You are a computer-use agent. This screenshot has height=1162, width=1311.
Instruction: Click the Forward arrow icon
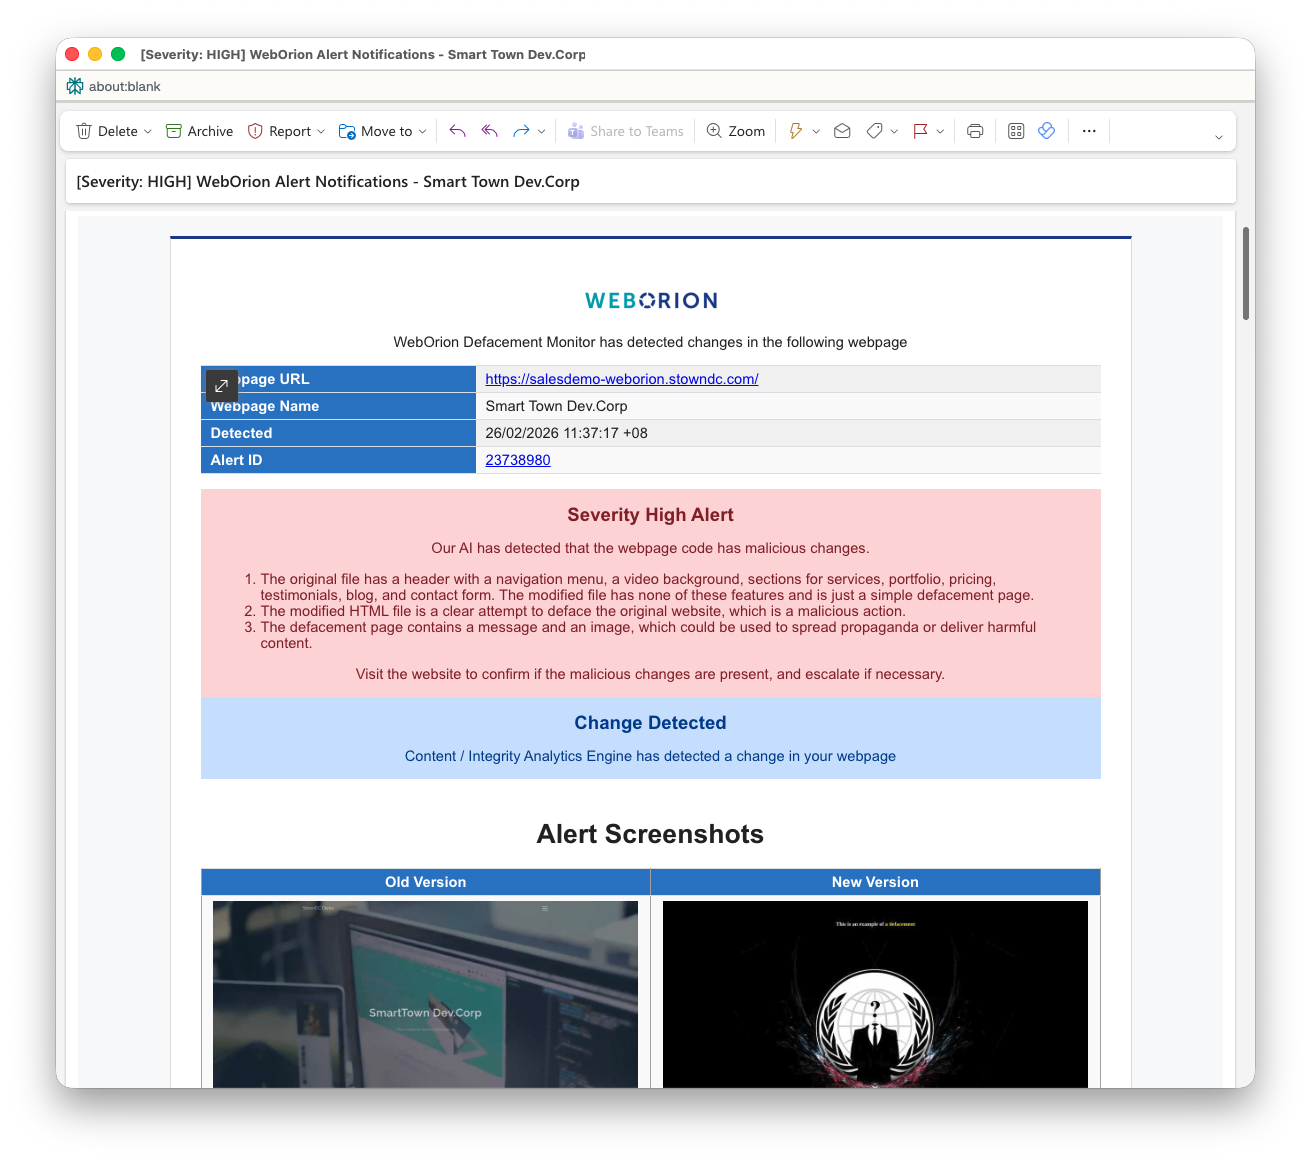tap(520, 130)
